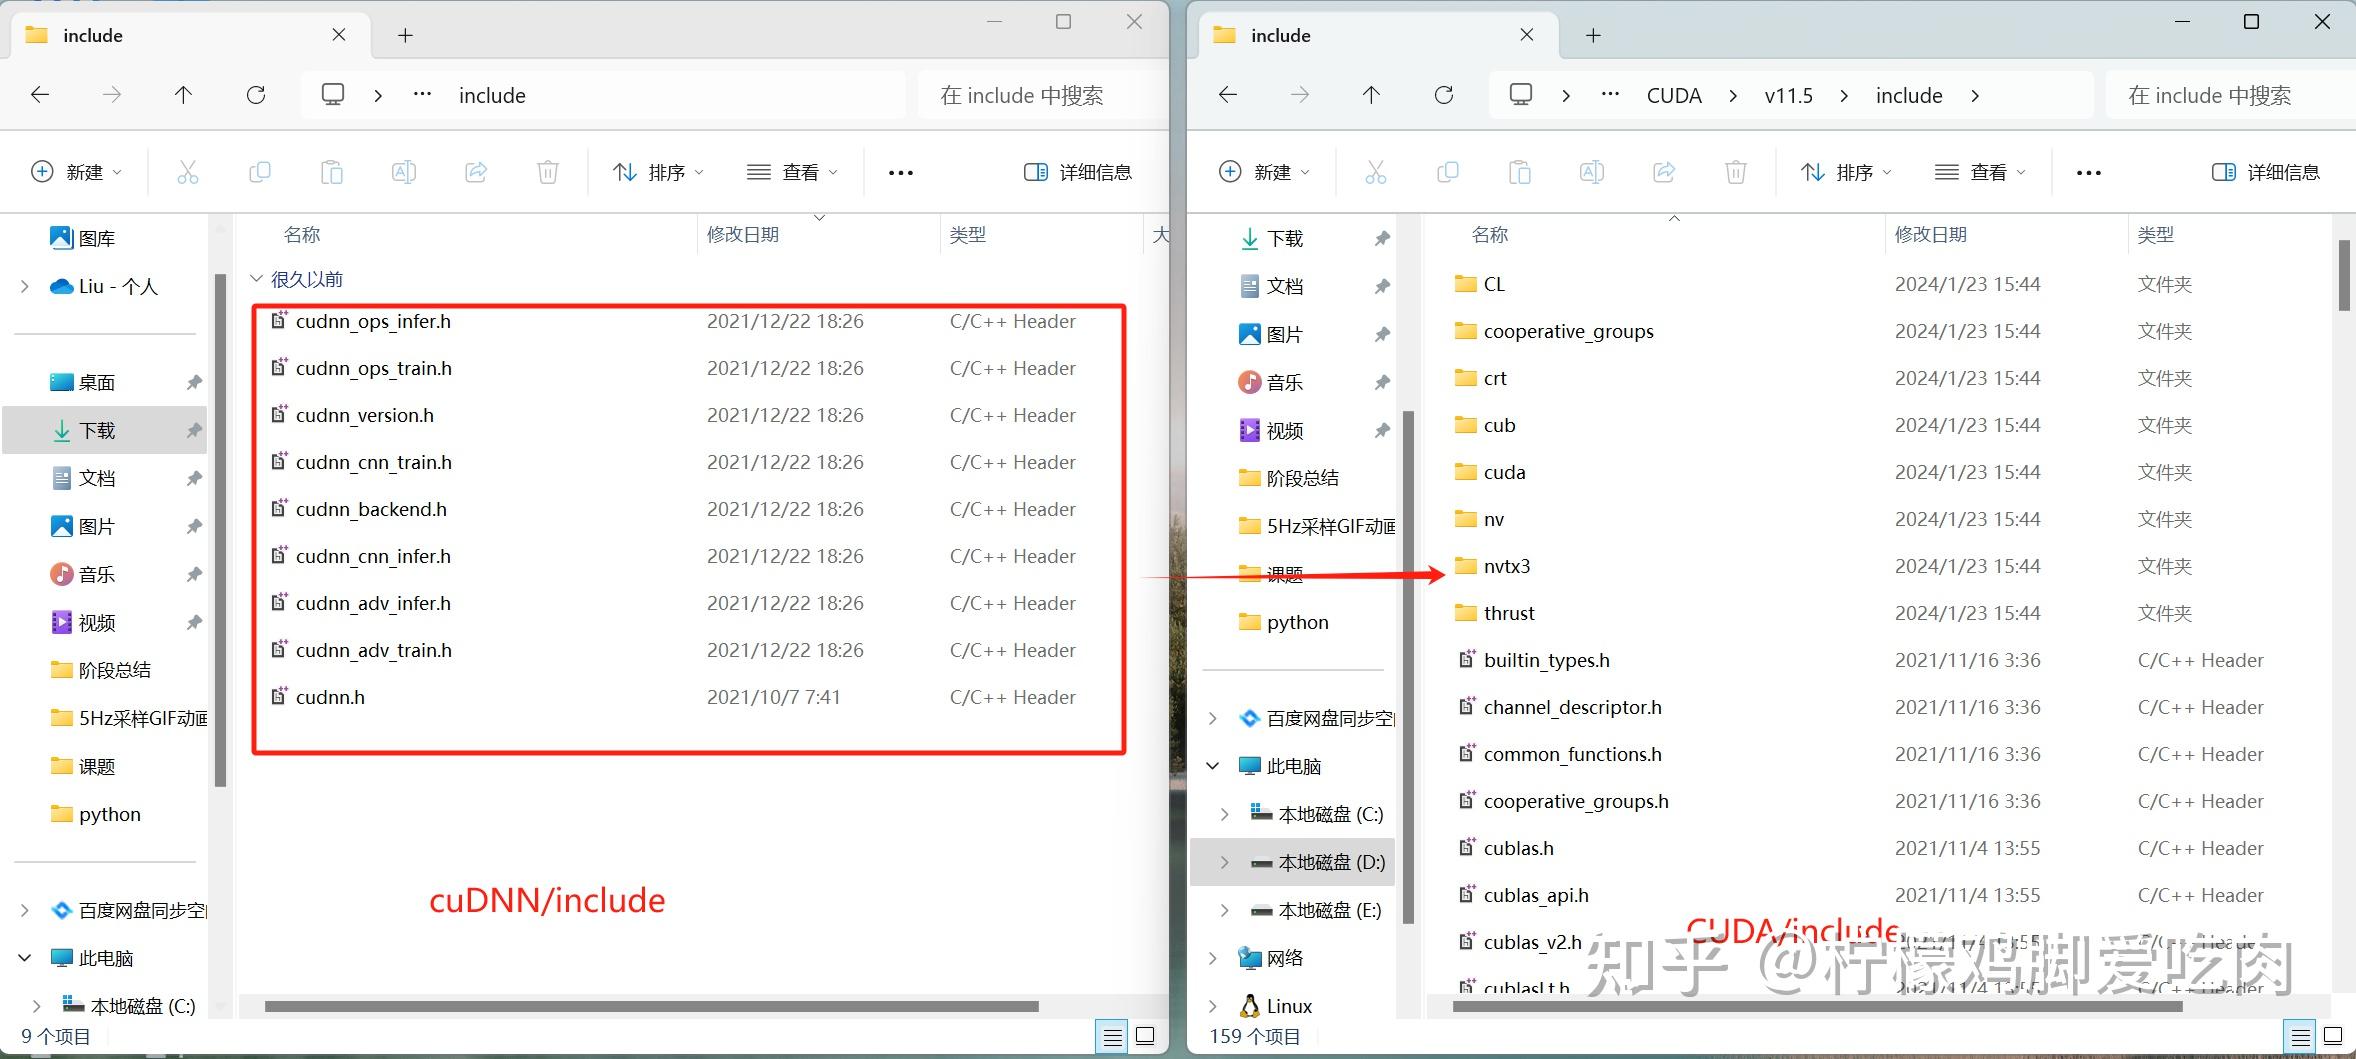
Task: Navigate up one folder level in left window
Action: pyautogui.click(x=184, y=94)
